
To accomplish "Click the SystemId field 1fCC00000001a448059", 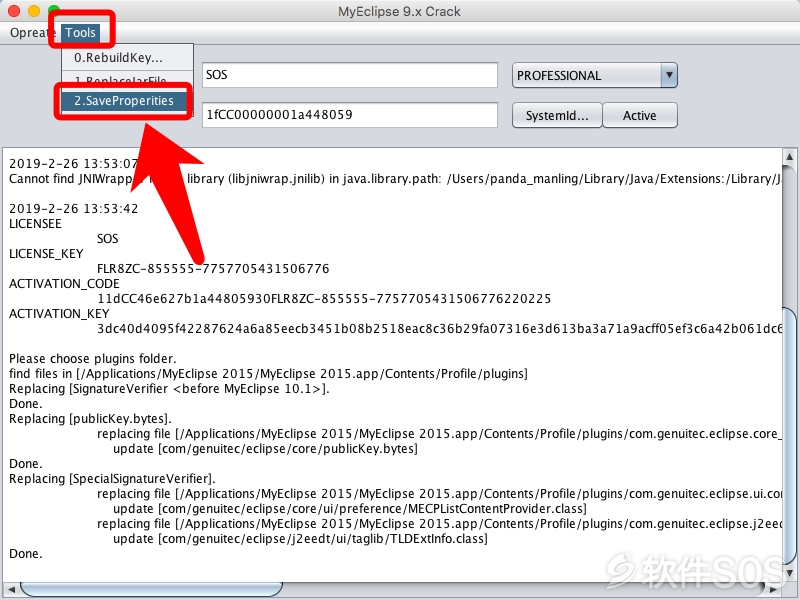I will click(x=349, y=115).
